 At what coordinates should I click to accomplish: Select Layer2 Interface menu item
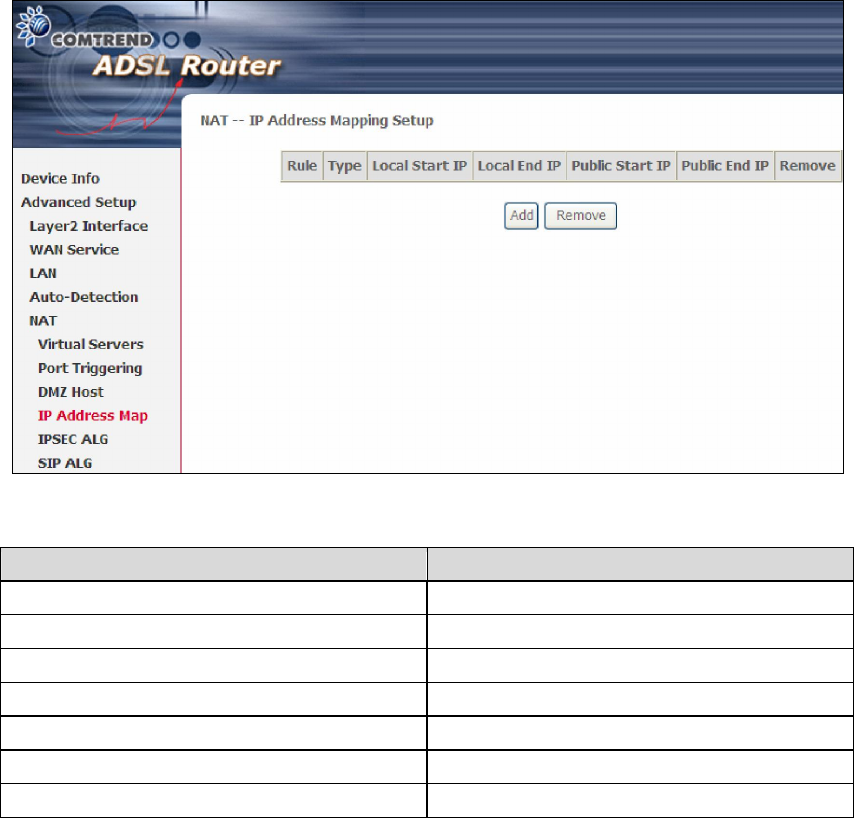tap(89, 226)
